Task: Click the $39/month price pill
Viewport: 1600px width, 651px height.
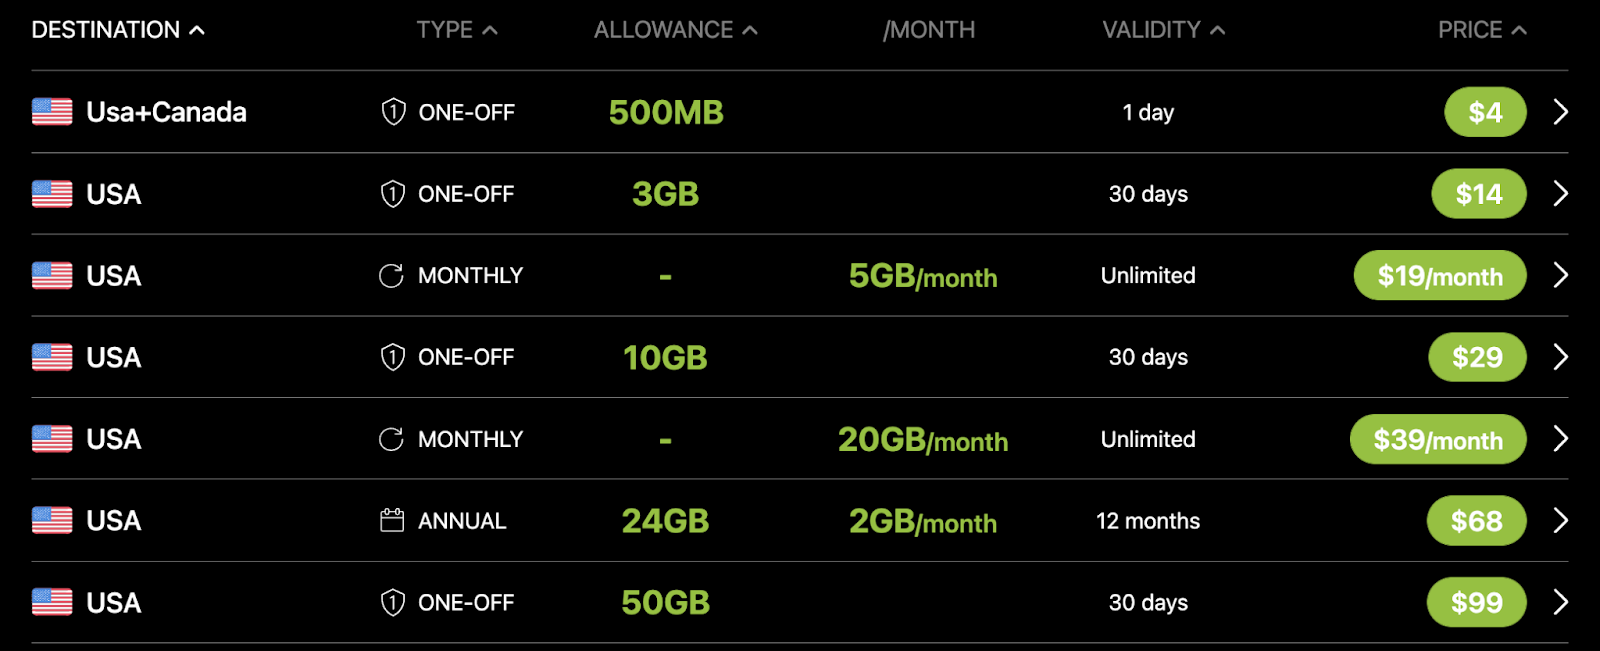Action: pyautogui.click(x=1437, y=439)
